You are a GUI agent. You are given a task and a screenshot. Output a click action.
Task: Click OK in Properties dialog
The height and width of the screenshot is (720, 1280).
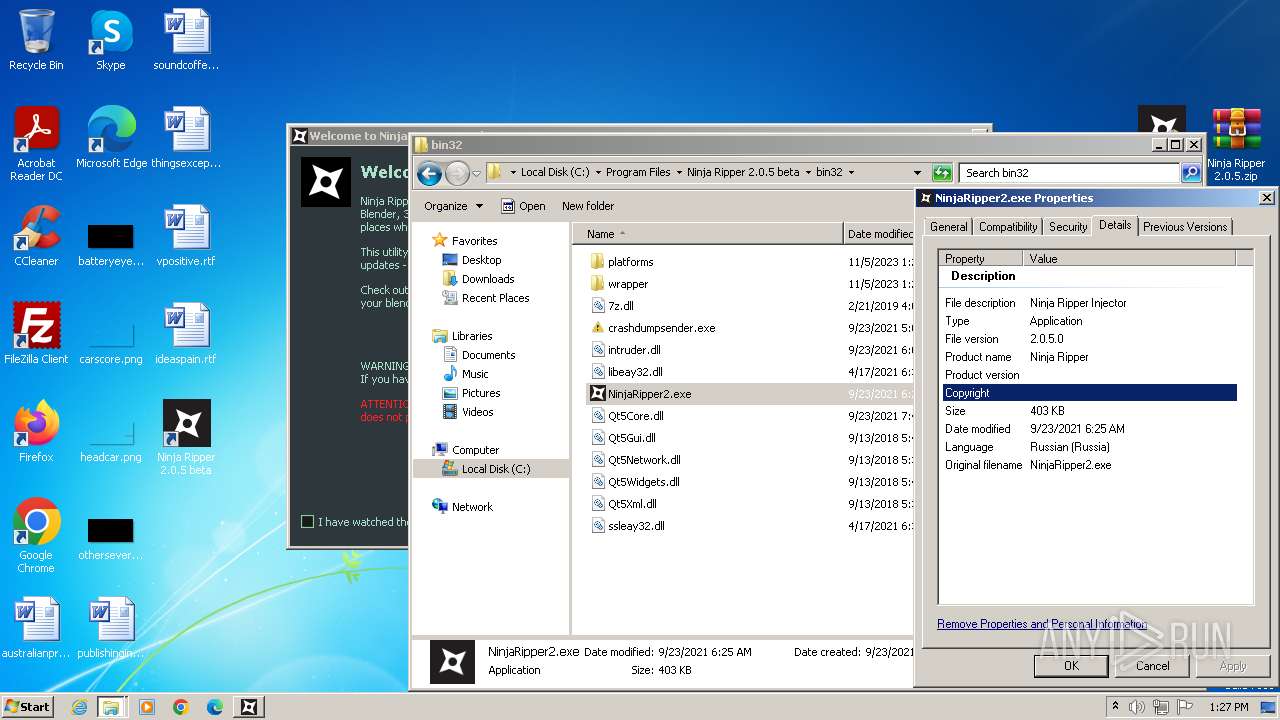click(x=1071, y=666)
